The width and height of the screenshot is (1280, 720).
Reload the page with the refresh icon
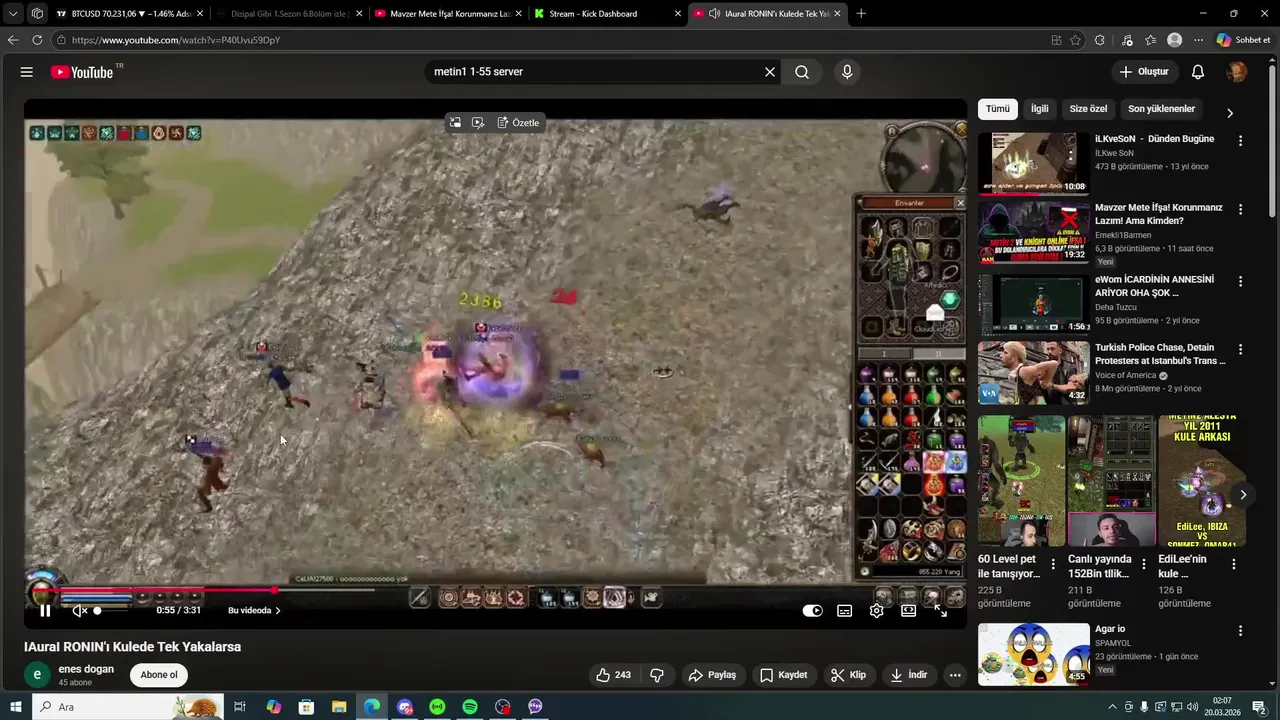pyautogui.click(x=37, y=40)
